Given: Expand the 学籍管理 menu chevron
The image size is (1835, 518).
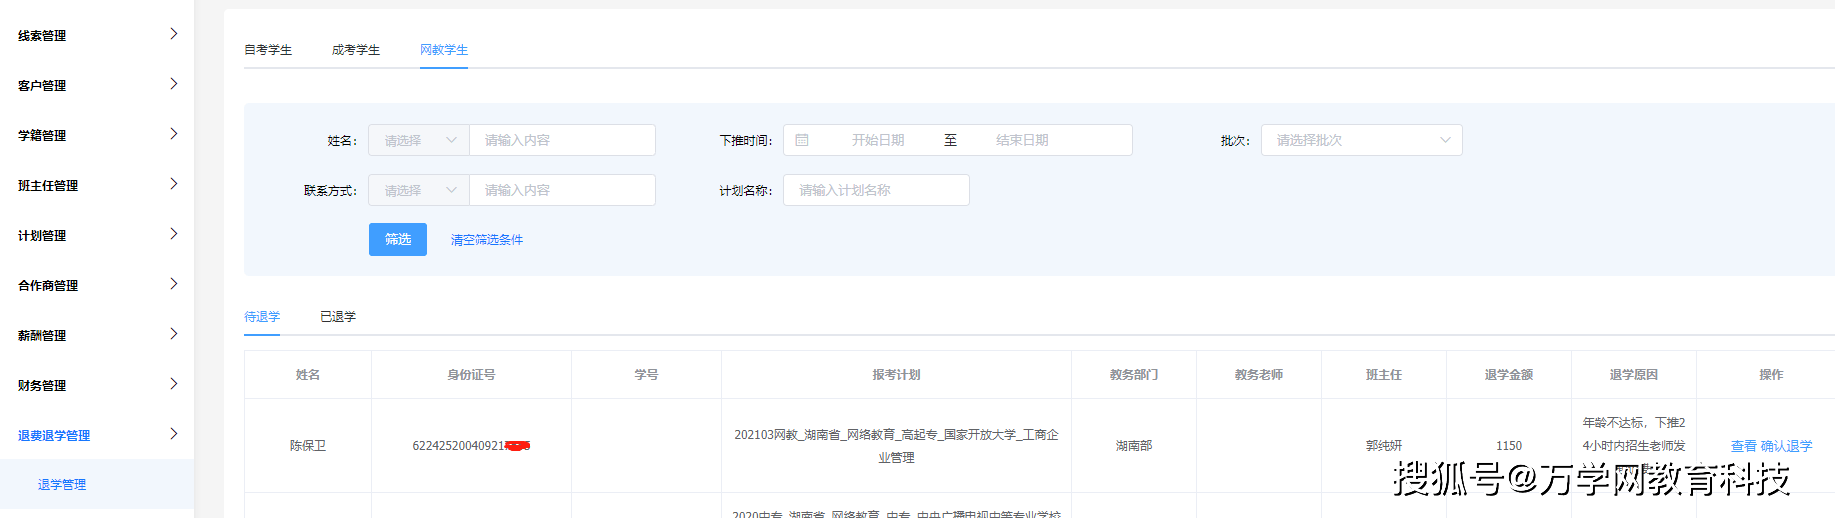Looking at the screenshot, I should pos(173,134).
